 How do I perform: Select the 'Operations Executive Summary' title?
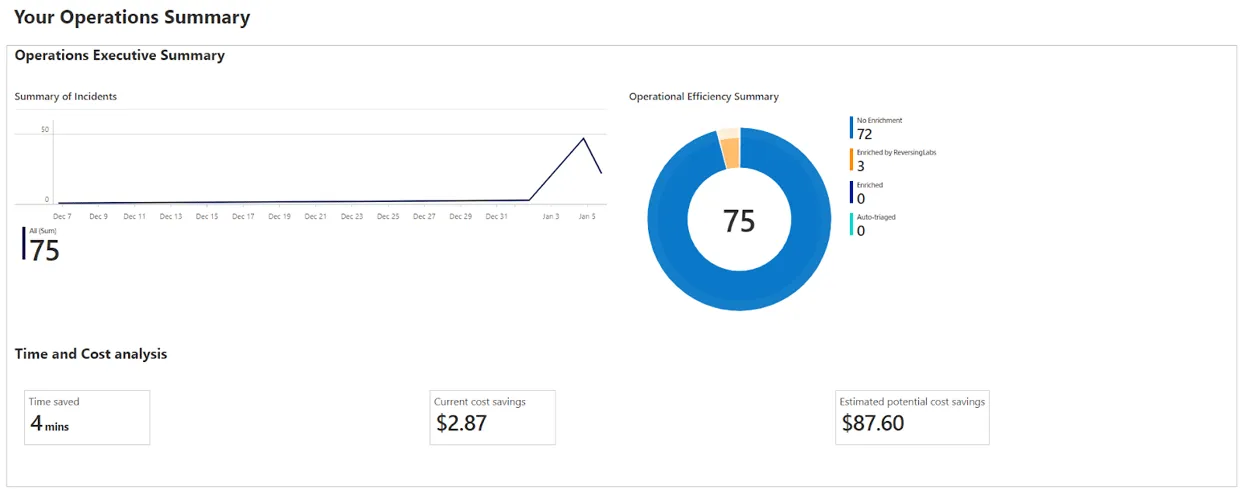[x=120, y=56]
